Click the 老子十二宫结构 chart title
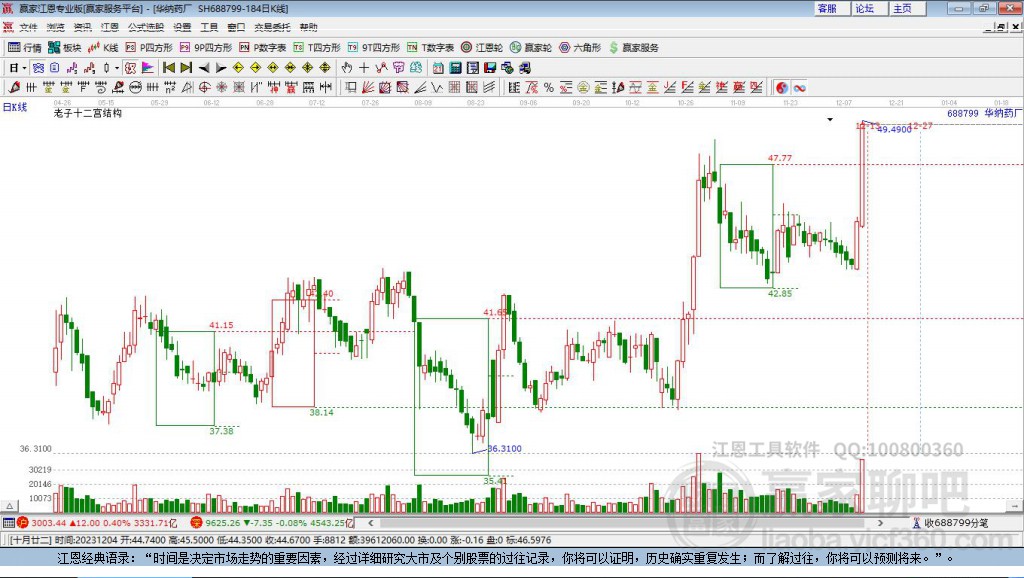Viewport: 1024px width, 578px height. pyautogui.click(x=88, y=113)
